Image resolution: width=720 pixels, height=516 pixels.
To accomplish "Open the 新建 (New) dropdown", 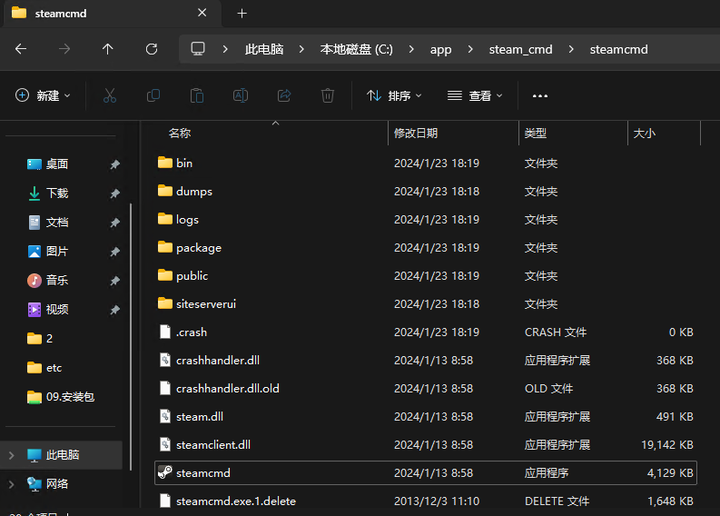I will (43, 96).
